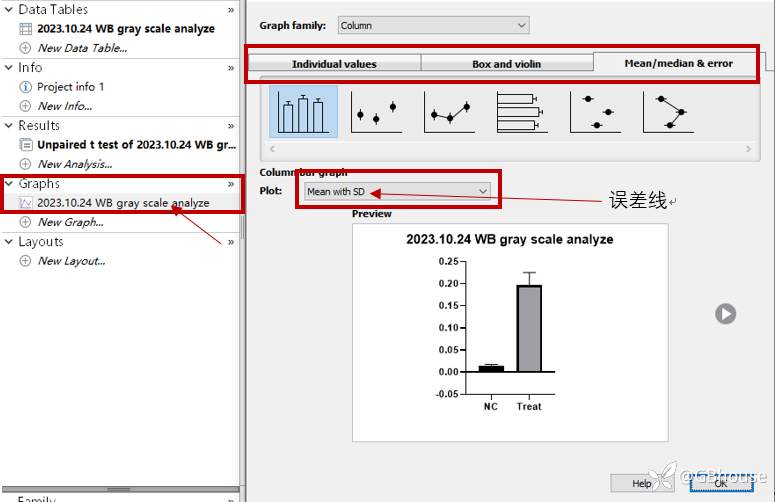Choose the horizontal points with error bars icon
The height and width of the screenshot is (502, 776).
(595, 111)
